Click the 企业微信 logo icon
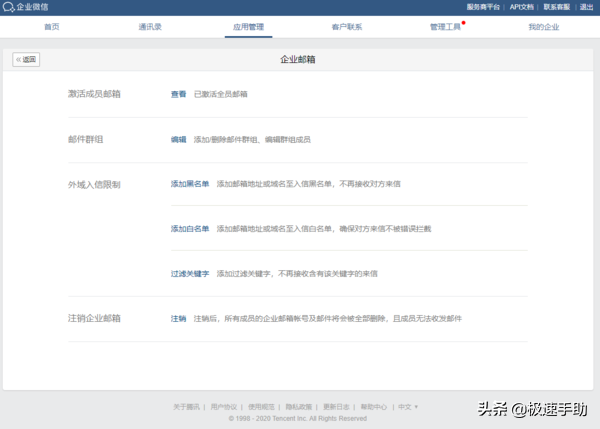This screenshot has width=600, height=429. tap(8, 7)
